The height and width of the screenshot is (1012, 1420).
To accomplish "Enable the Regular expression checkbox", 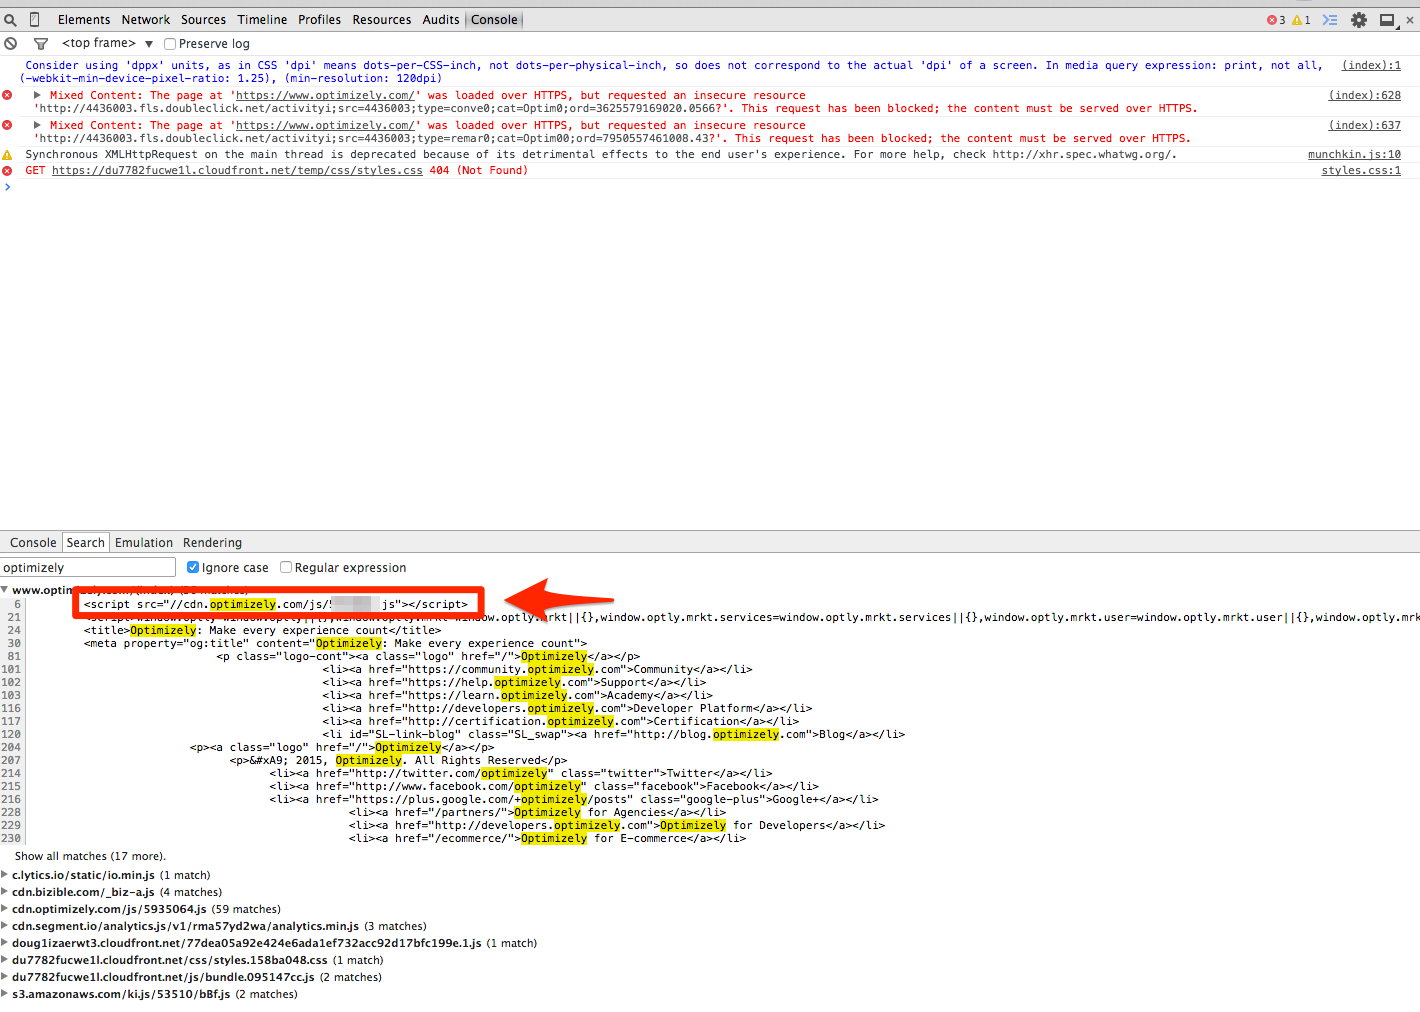I will click(x=286, y=568).
